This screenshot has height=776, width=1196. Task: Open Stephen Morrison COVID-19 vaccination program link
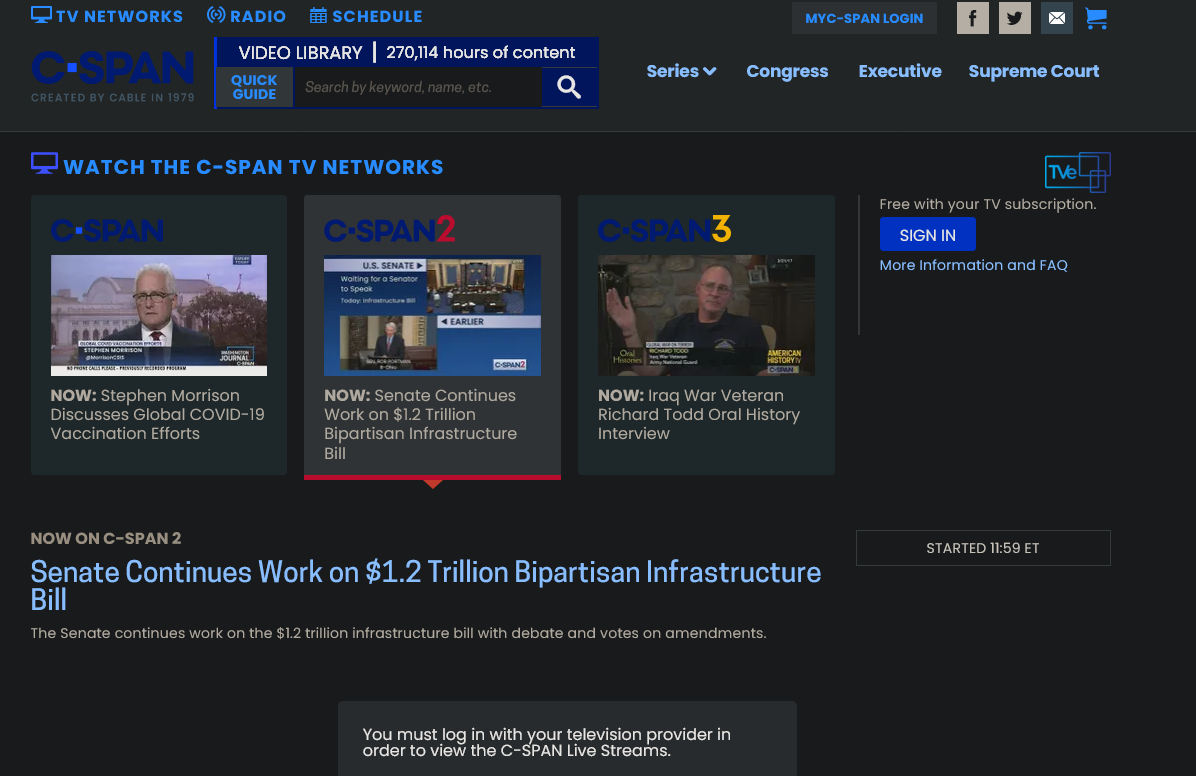point(158,414)
